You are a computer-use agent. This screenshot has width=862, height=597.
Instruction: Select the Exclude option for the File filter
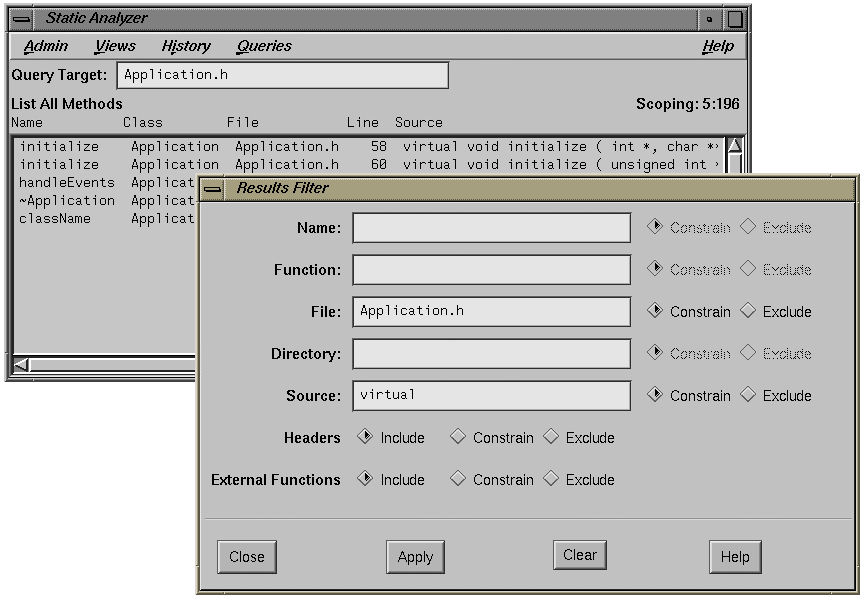click(x=748, y=311)
